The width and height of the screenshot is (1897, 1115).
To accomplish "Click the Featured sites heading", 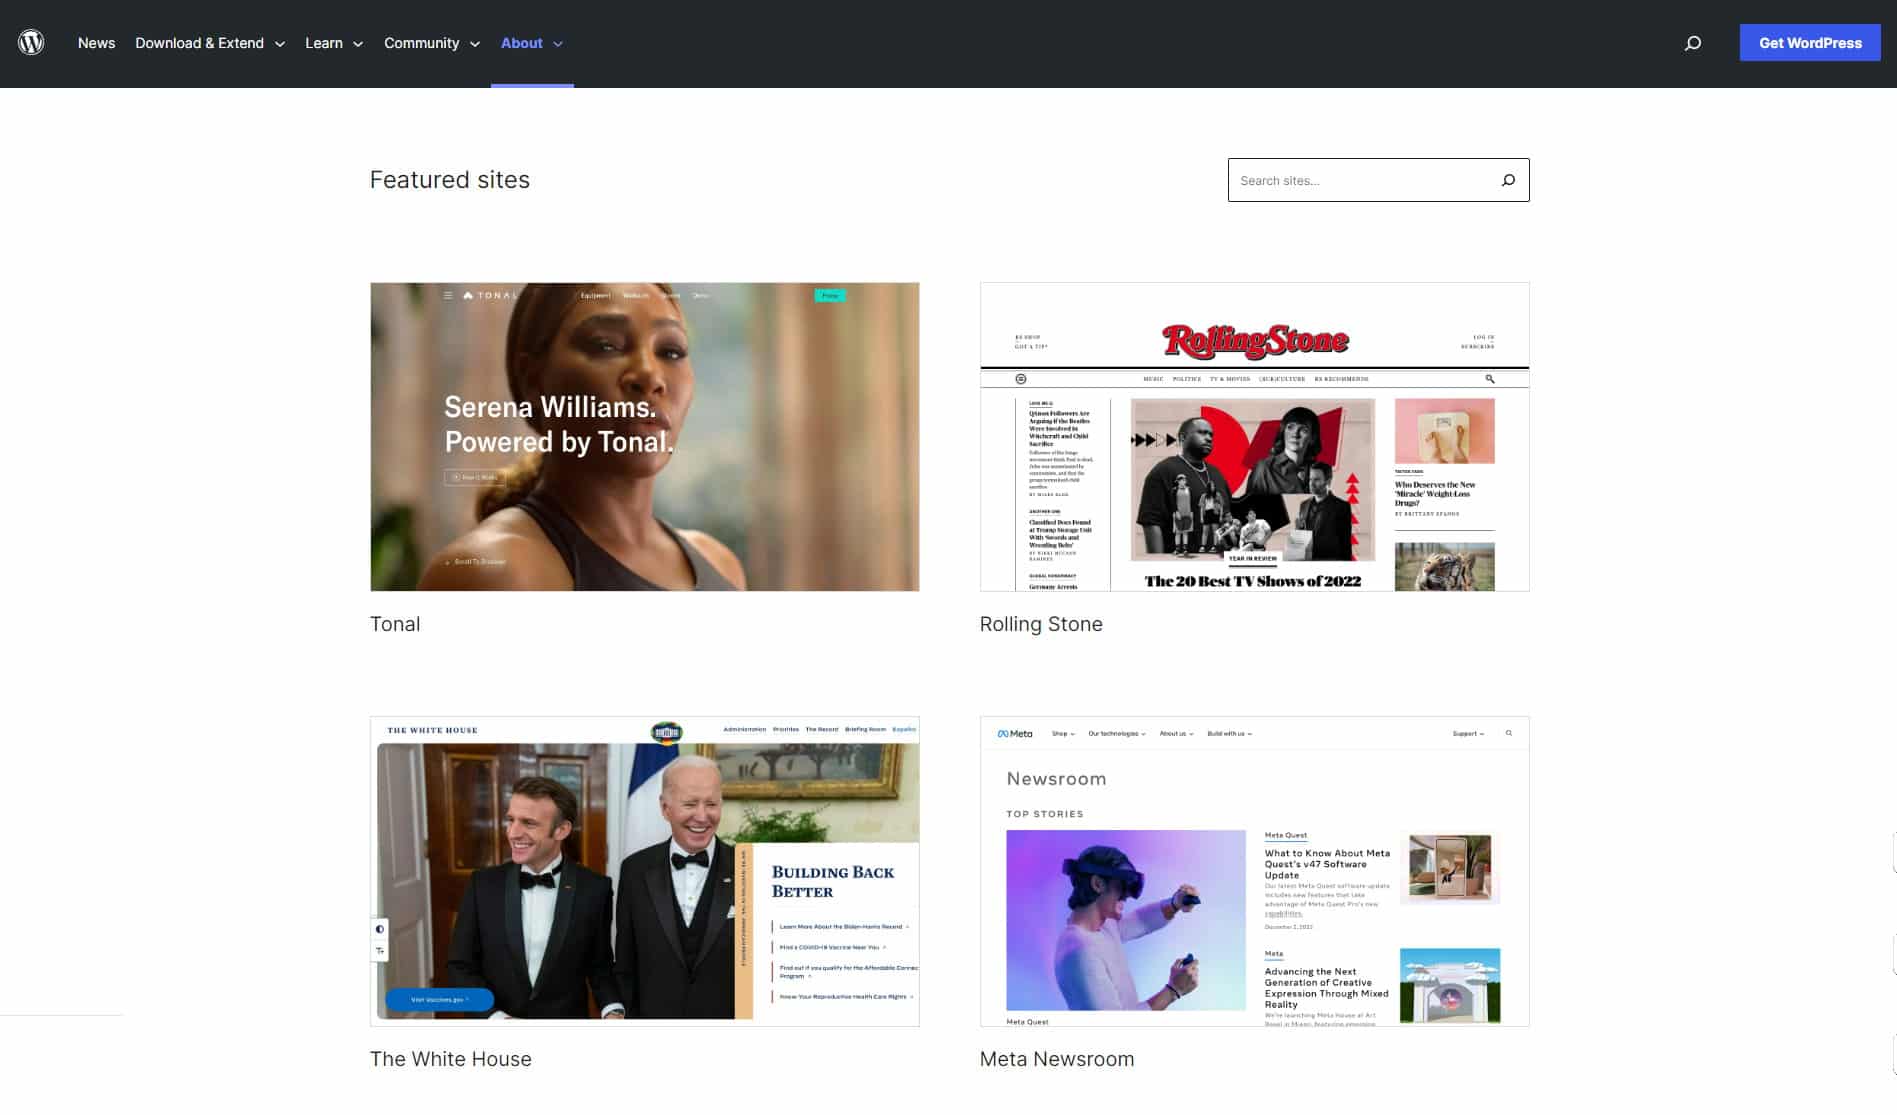I will coord(450,180).
